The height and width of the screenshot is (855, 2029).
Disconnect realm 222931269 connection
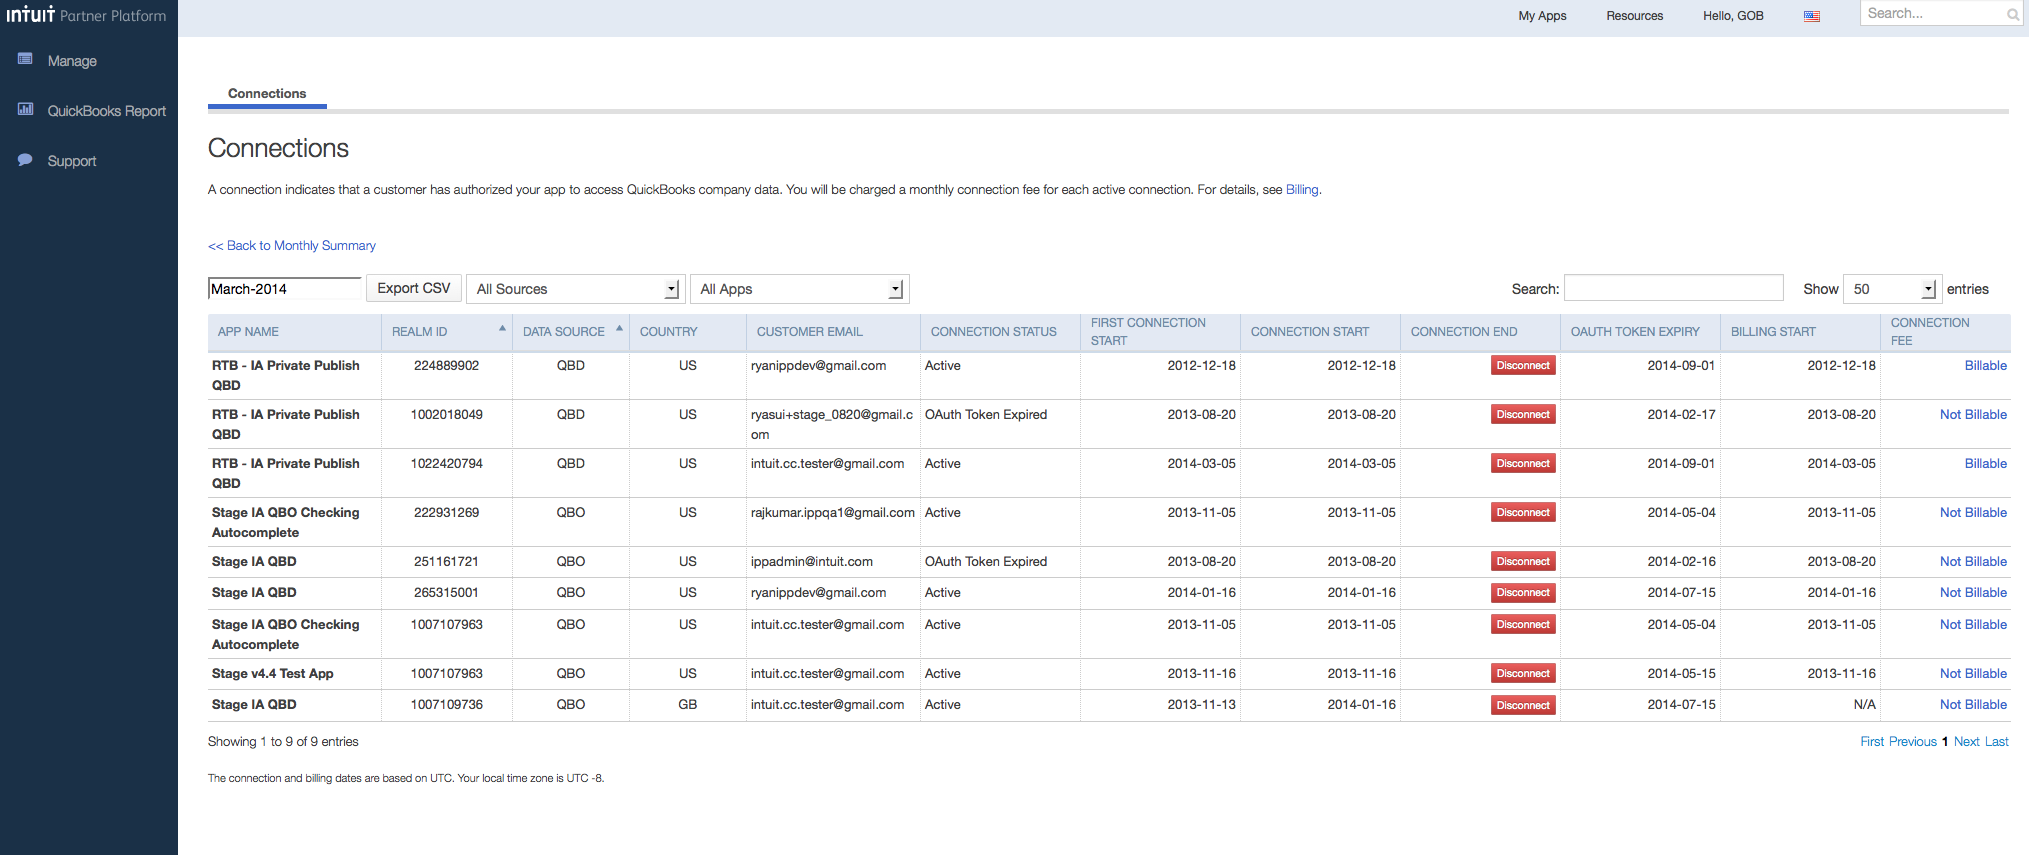1523,513
